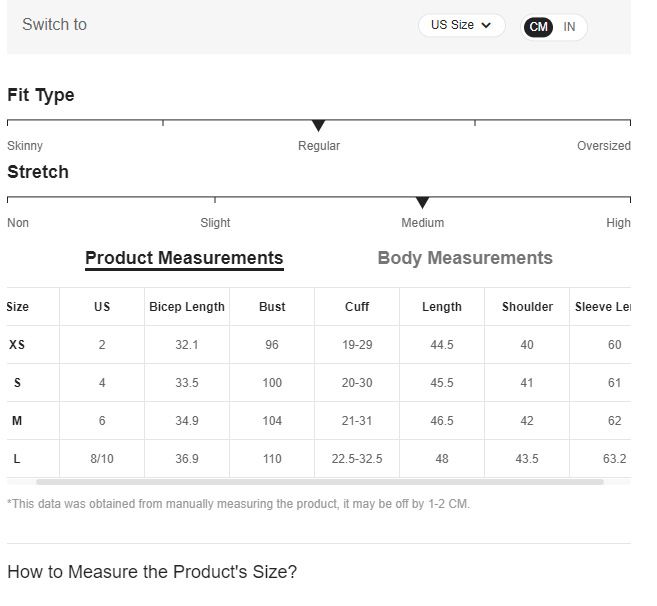Click the Oversized fit label
Viewport: 657px width, 606px height.
point(603,146)
